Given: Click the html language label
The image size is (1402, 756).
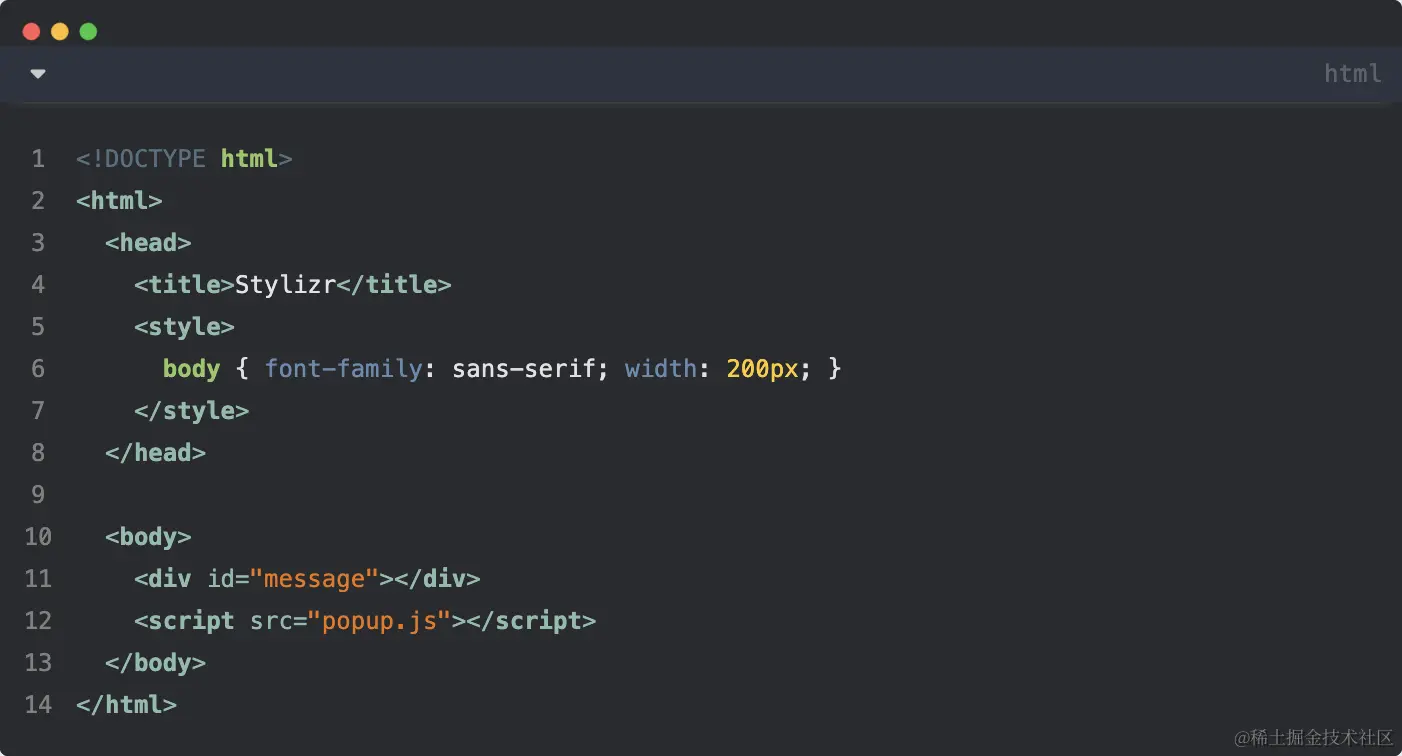Looking at the screenshot, I should [1353, 73].
